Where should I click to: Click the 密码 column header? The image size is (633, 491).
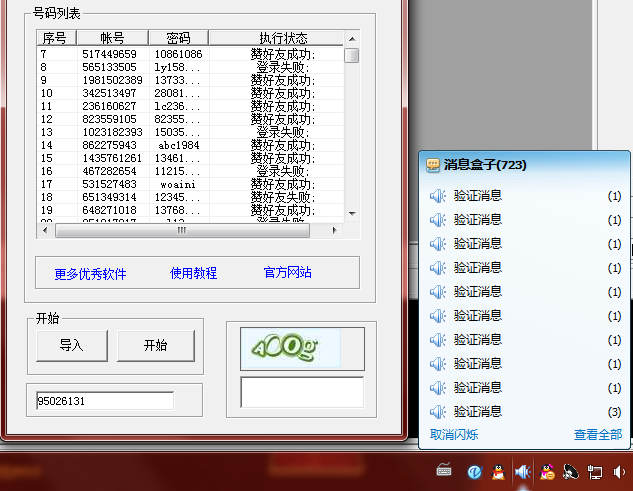tap(178, 38)
